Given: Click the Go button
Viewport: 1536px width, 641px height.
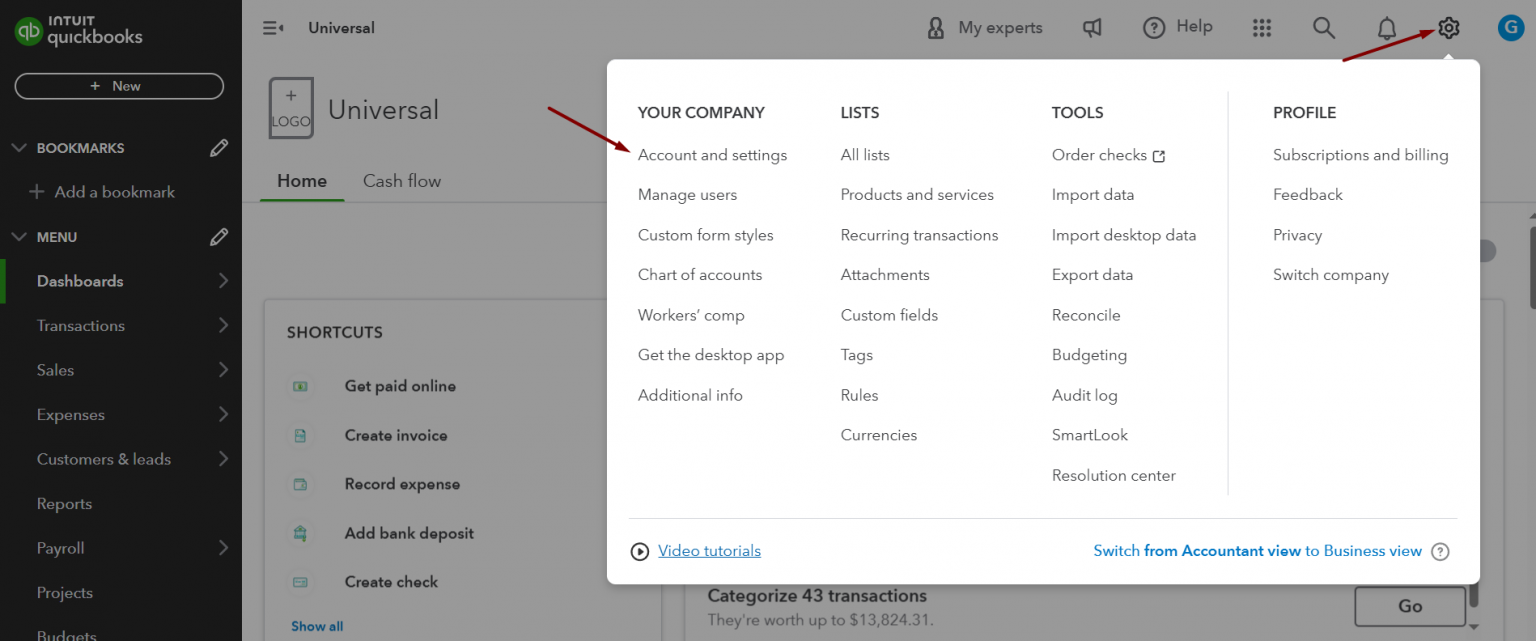Looking at the screenshot, I should 1410,606.
